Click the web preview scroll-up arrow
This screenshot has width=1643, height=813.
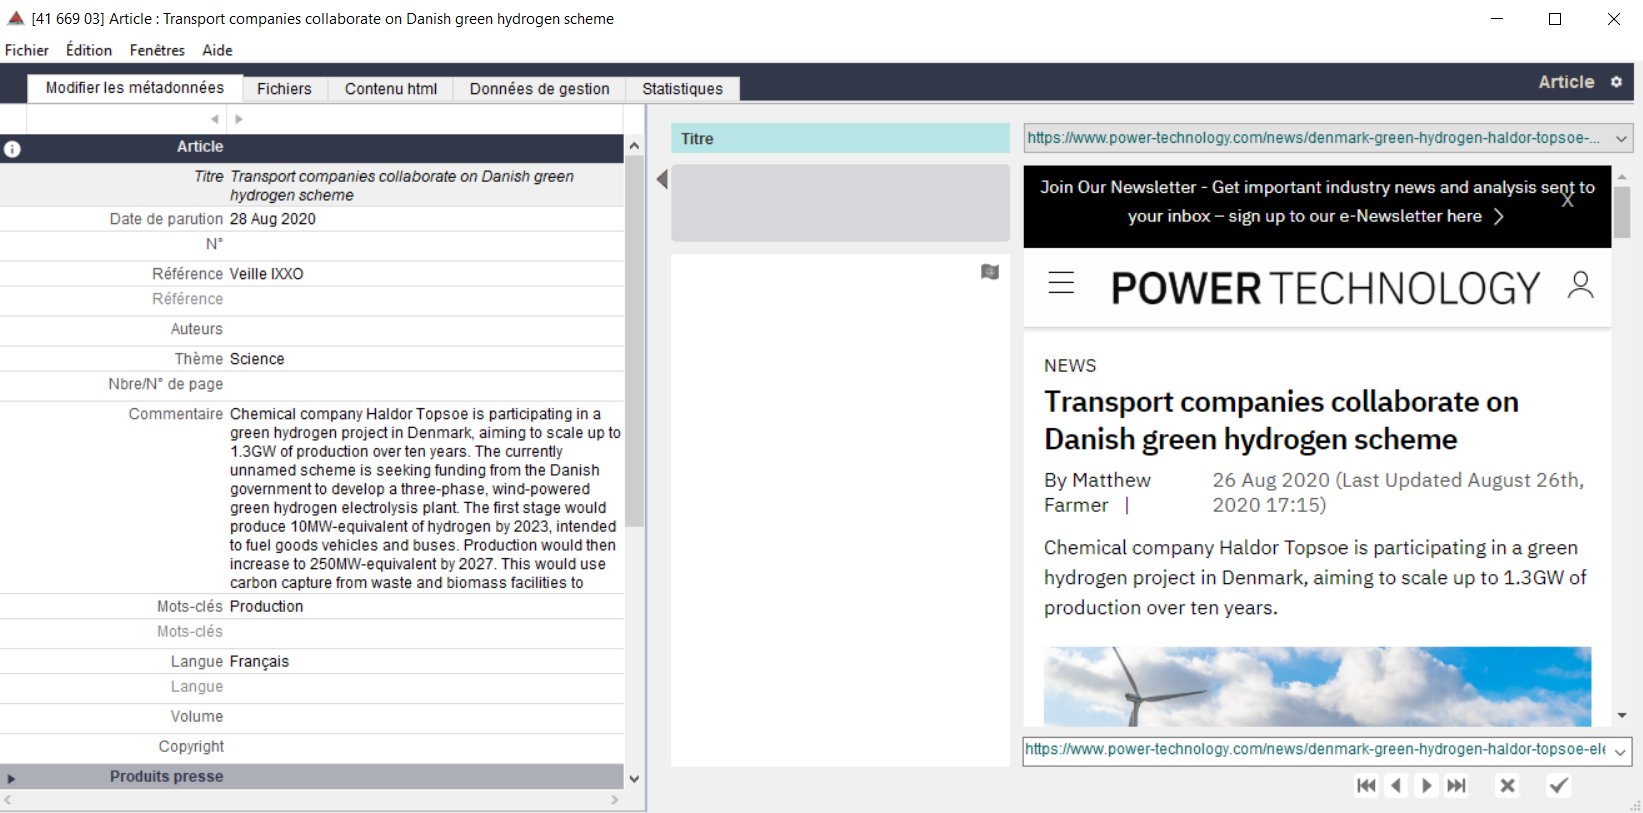coord(1622,176)
